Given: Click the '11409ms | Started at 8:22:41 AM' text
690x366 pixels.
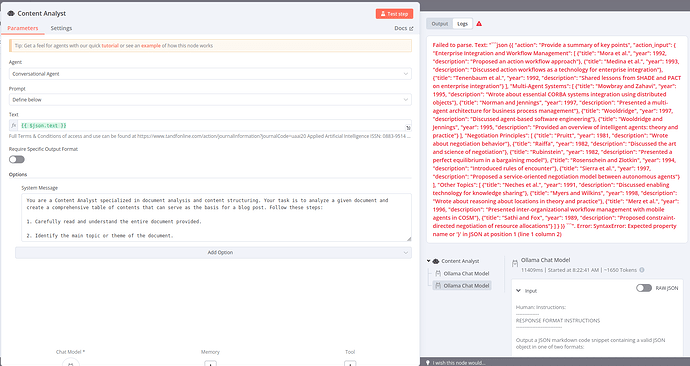Looking at the screenshot, I should click(561, 270).
